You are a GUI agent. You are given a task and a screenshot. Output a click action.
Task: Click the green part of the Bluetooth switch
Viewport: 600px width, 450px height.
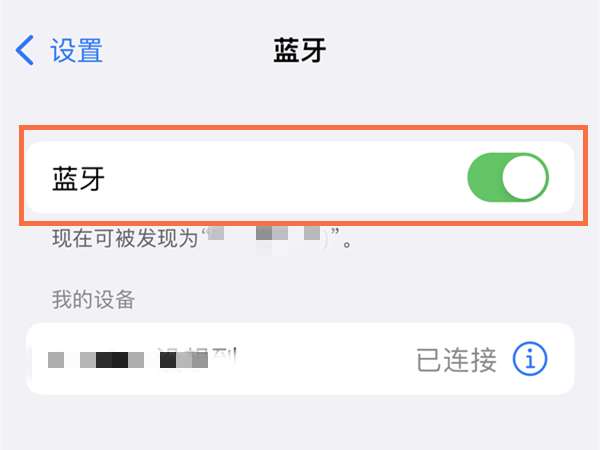pos(484,177)
